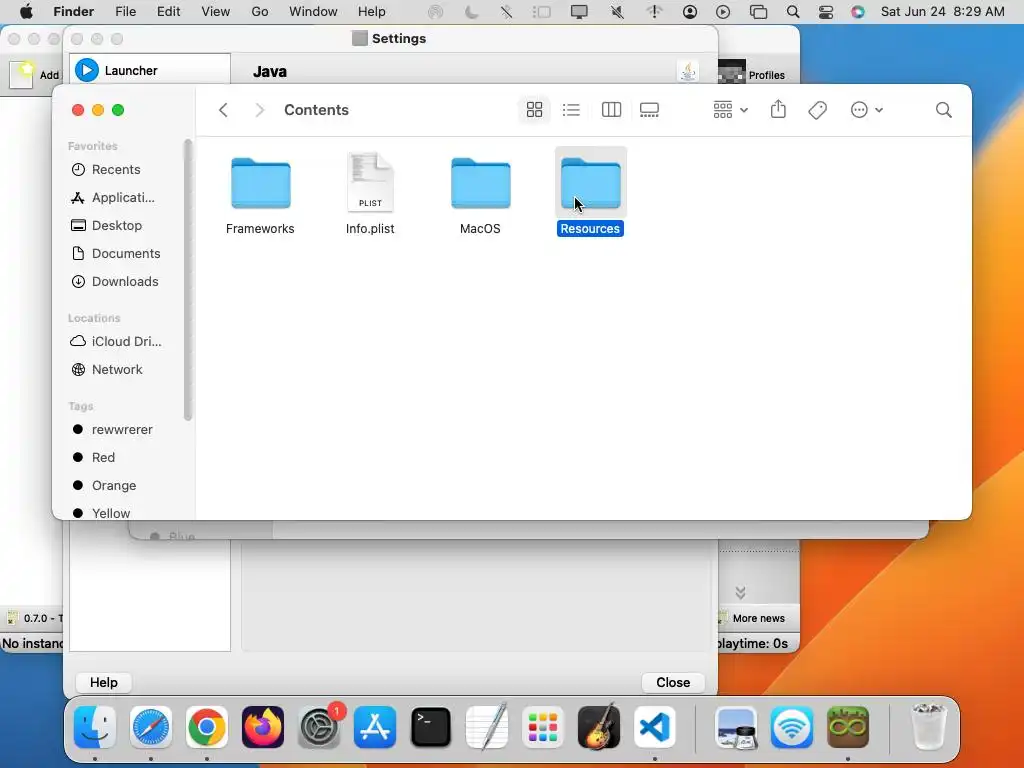Click the Finder window search icon
This screenshot has height=768, width=1024.
(944, 110)
